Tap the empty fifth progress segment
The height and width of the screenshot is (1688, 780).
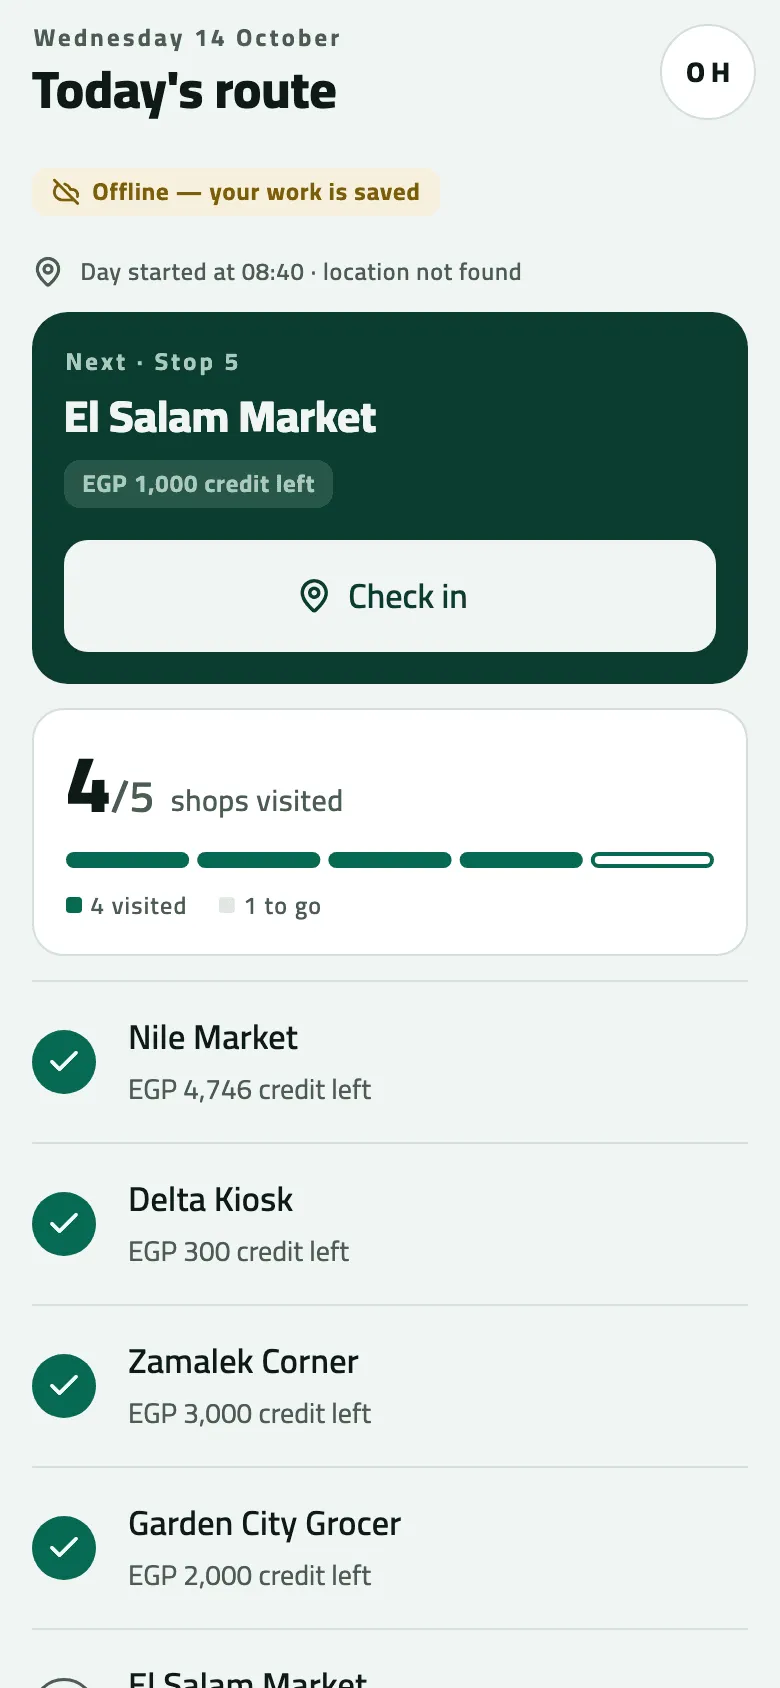click(x=652, y=860)
